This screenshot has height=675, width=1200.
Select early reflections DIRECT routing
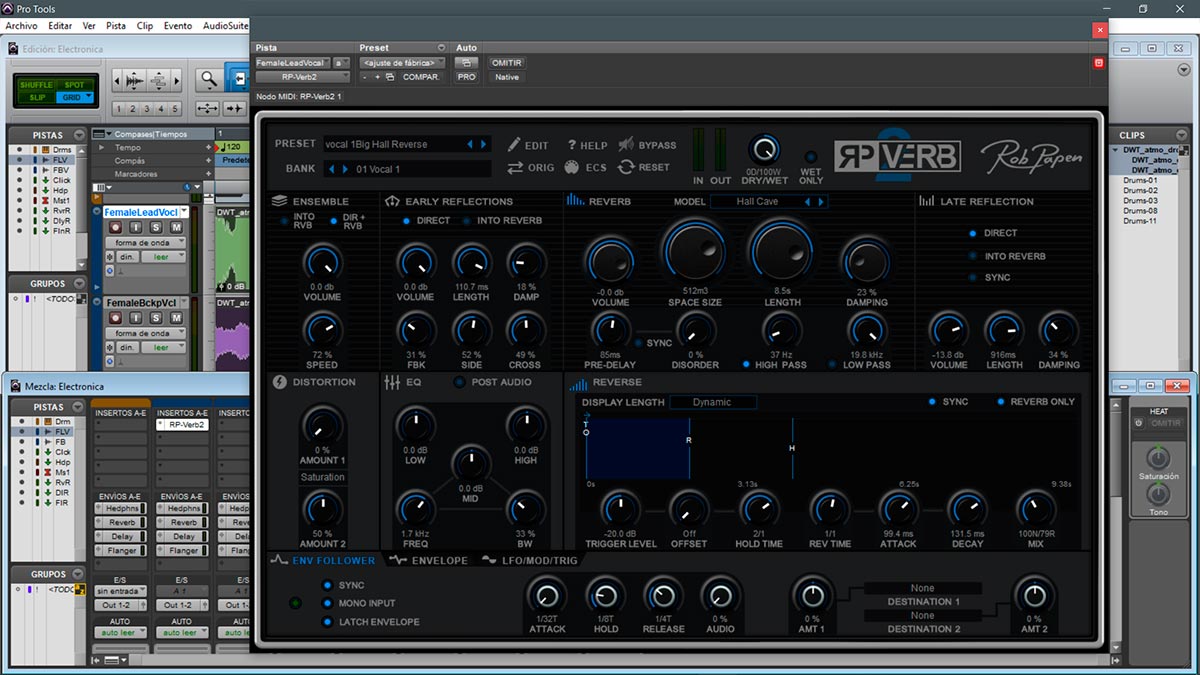coord(407,221)
